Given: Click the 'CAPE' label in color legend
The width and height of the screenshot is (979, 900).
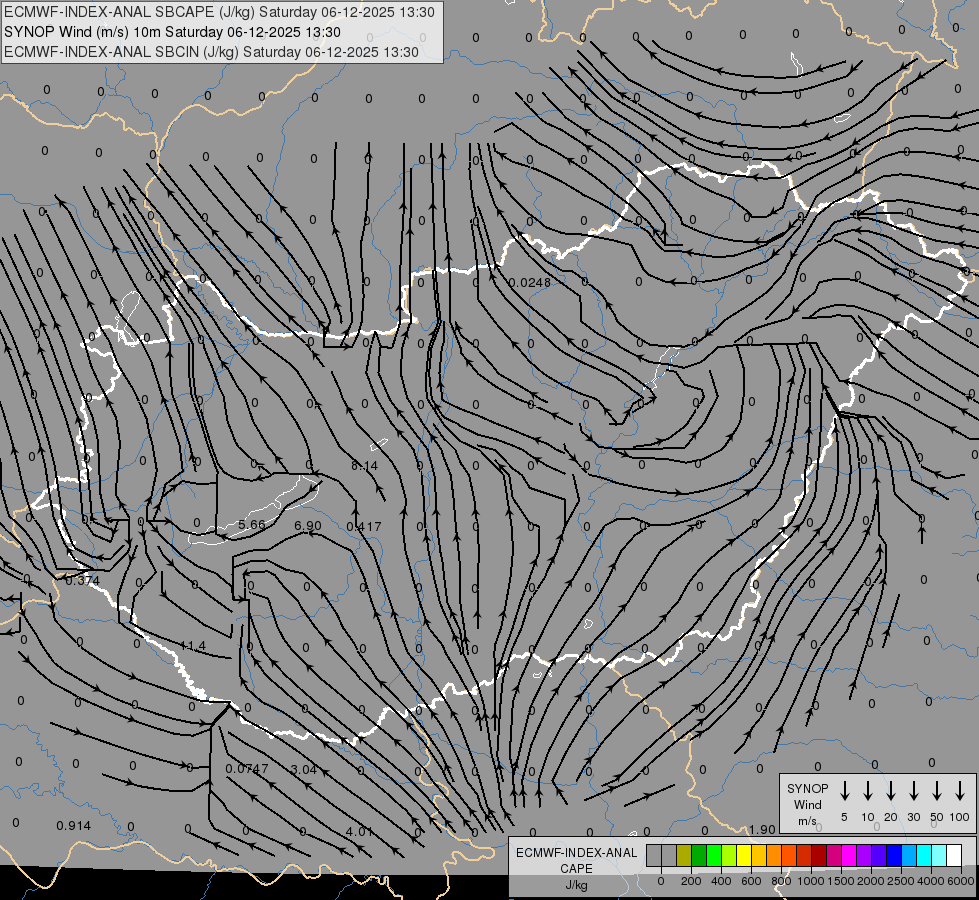Looking at the screenshot, I should [576, 868].
